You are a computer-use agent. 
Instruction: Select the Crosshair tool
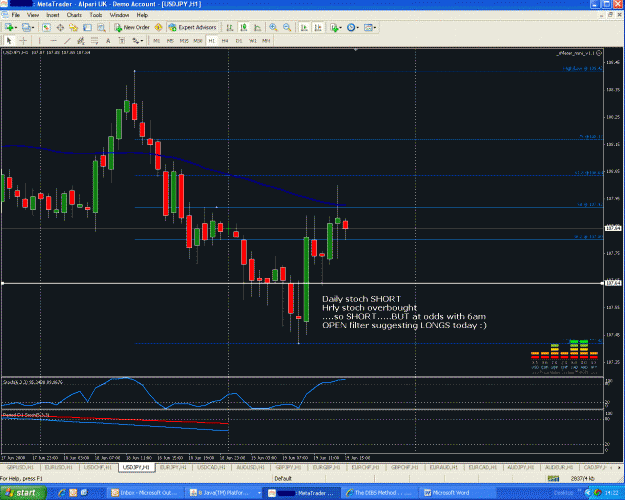(23, 41)
